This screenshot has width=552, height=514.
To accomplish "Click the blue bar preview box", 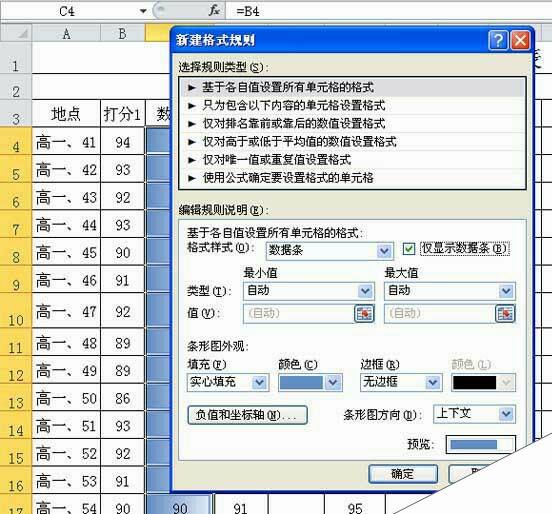I will point(481,444).
